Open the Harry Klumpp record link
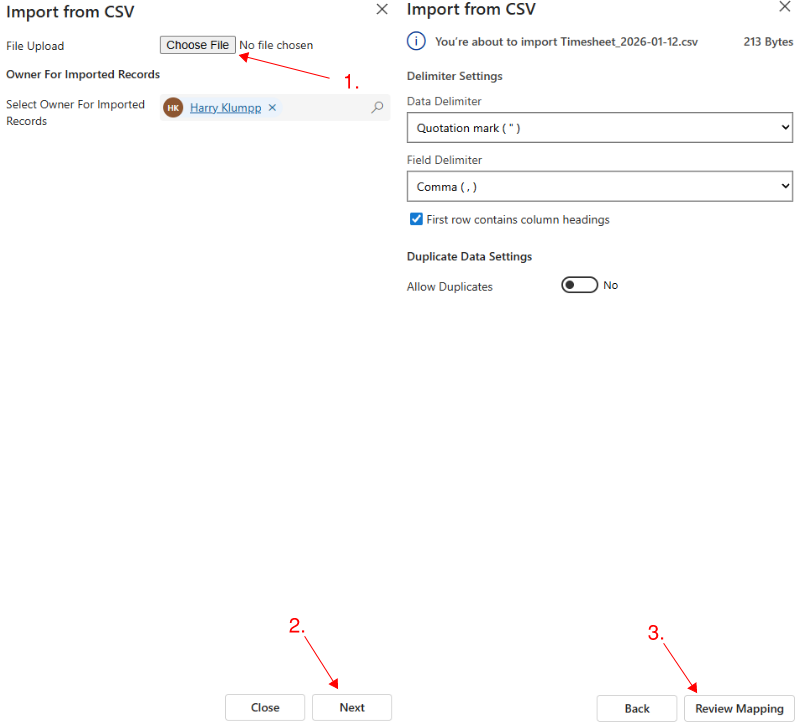This screenshot has height=726, width=800. coord(226,107)
